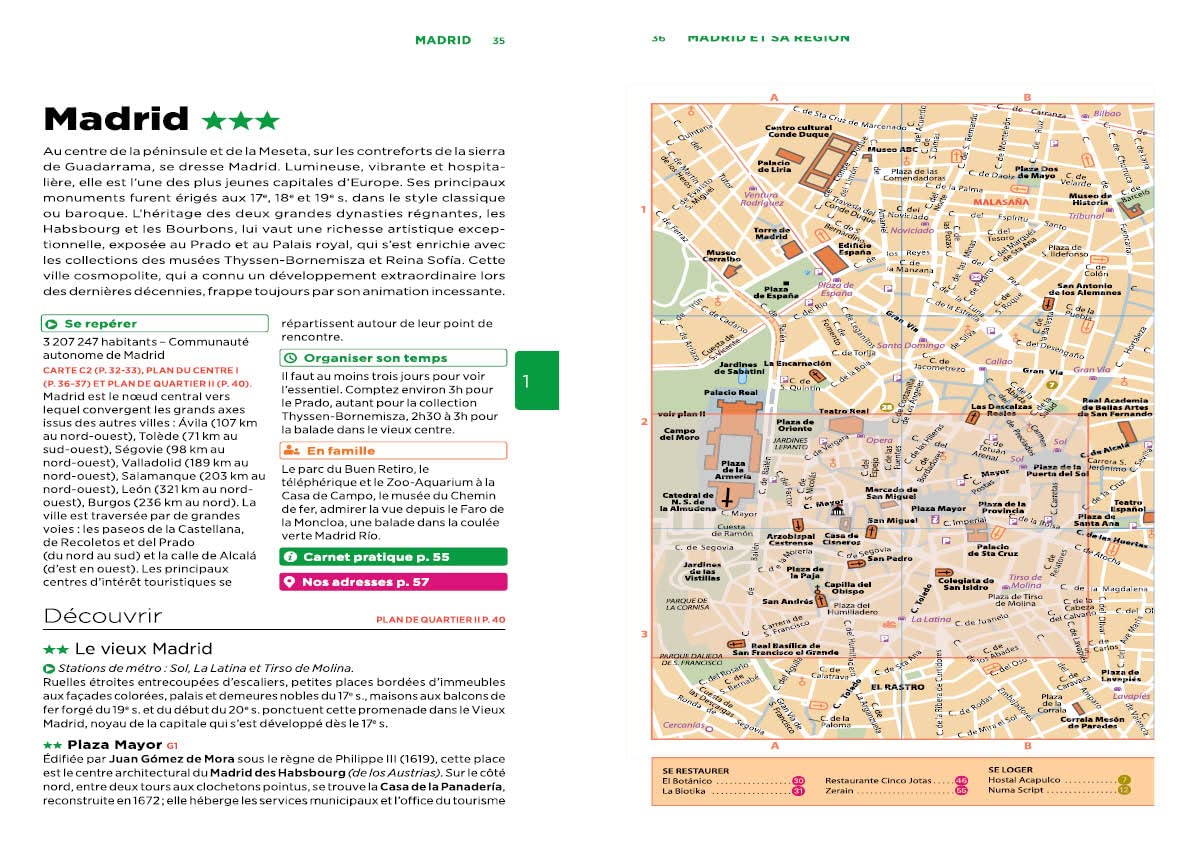The image size is (1191, 842).
Task: Click the "MADRID ET SA RÉGION" header
Action: point(768,36)
